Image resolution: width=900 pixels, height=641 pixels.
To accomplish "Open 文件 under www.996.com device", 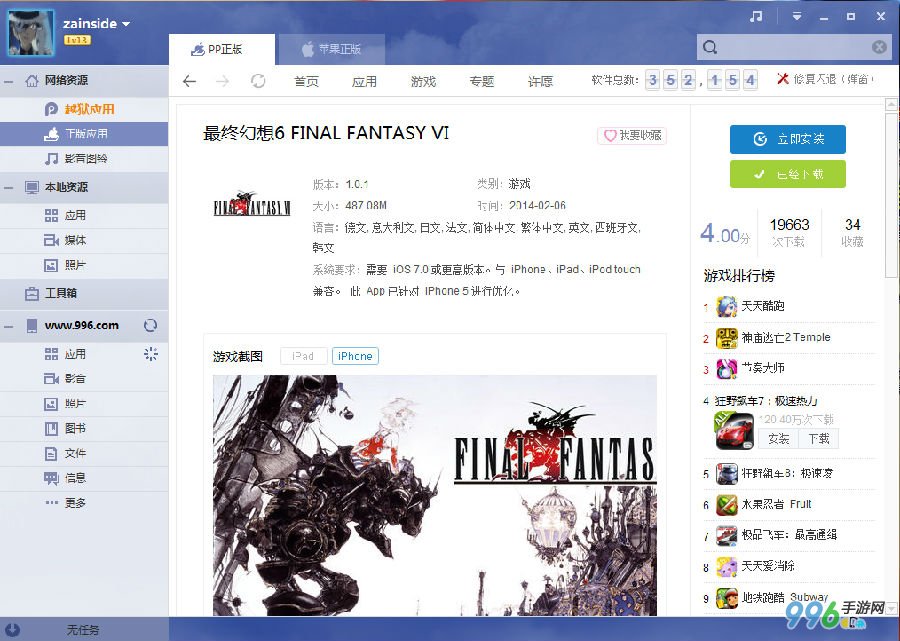I will pyautogui.click(x=84, y=453).
